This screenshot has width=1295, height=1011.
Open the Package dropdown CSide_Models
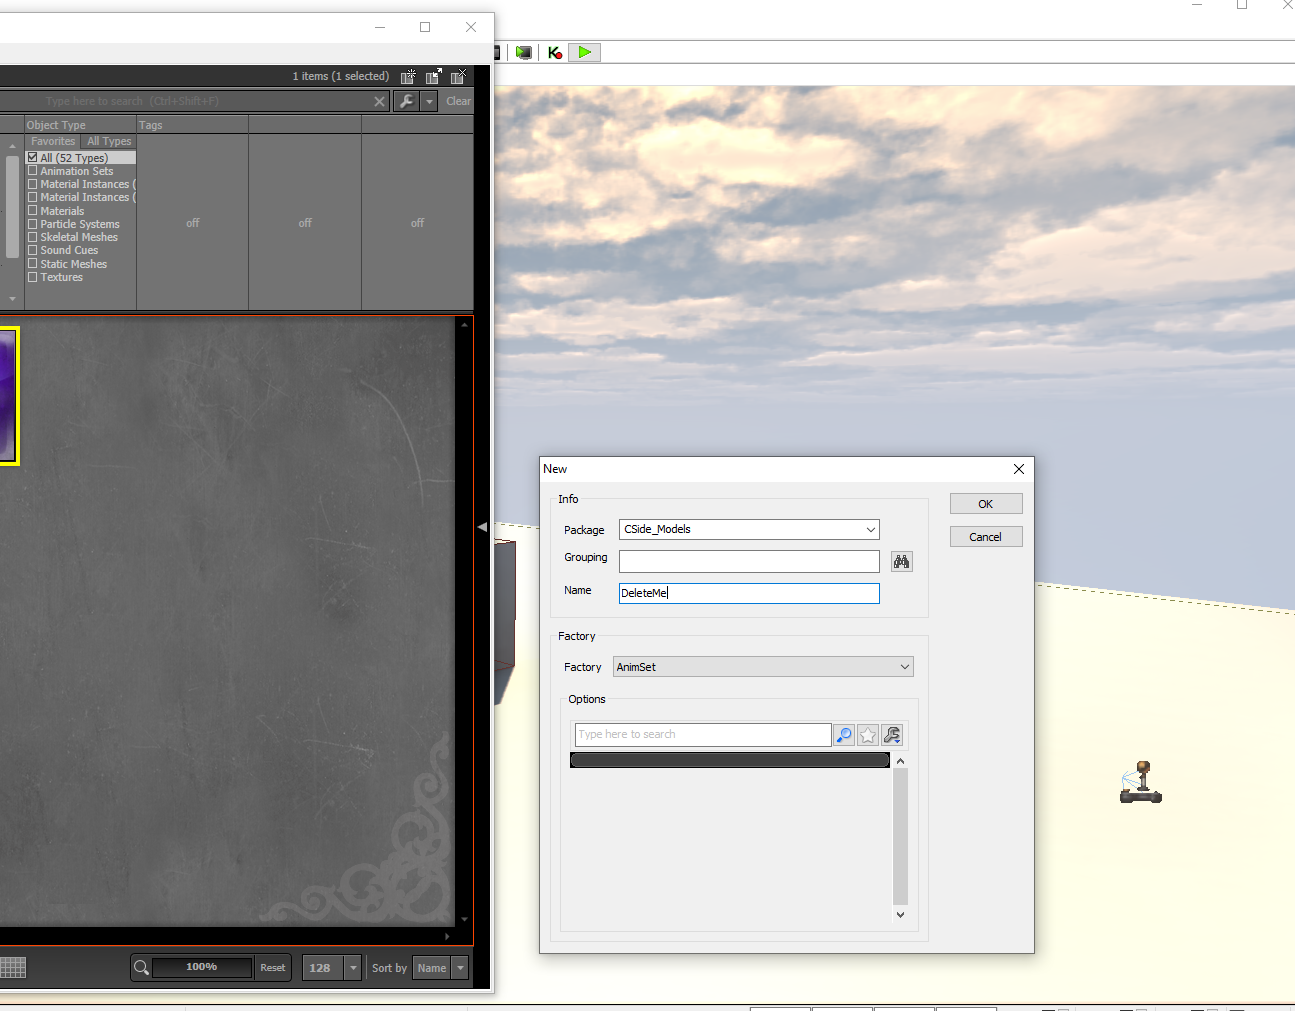pos(749,529)
